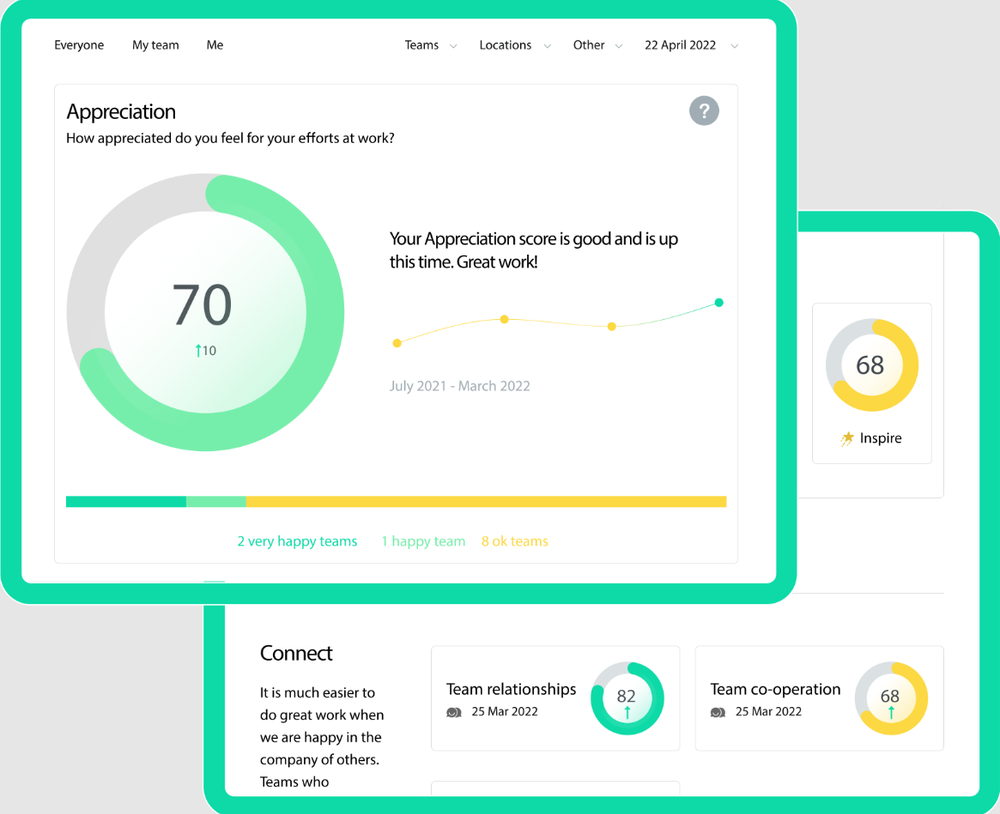Click the Inspire shooting star icon
1000x814 pixels.
point(847,438)
